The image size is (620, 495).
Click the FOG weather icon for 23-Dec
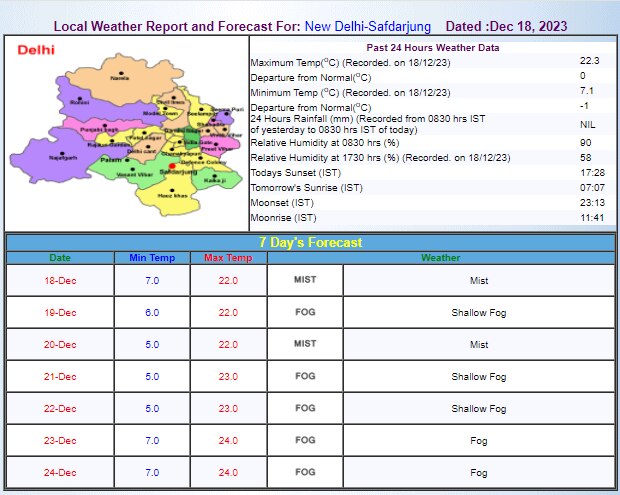pyautogui.click(x=305, y=440)
